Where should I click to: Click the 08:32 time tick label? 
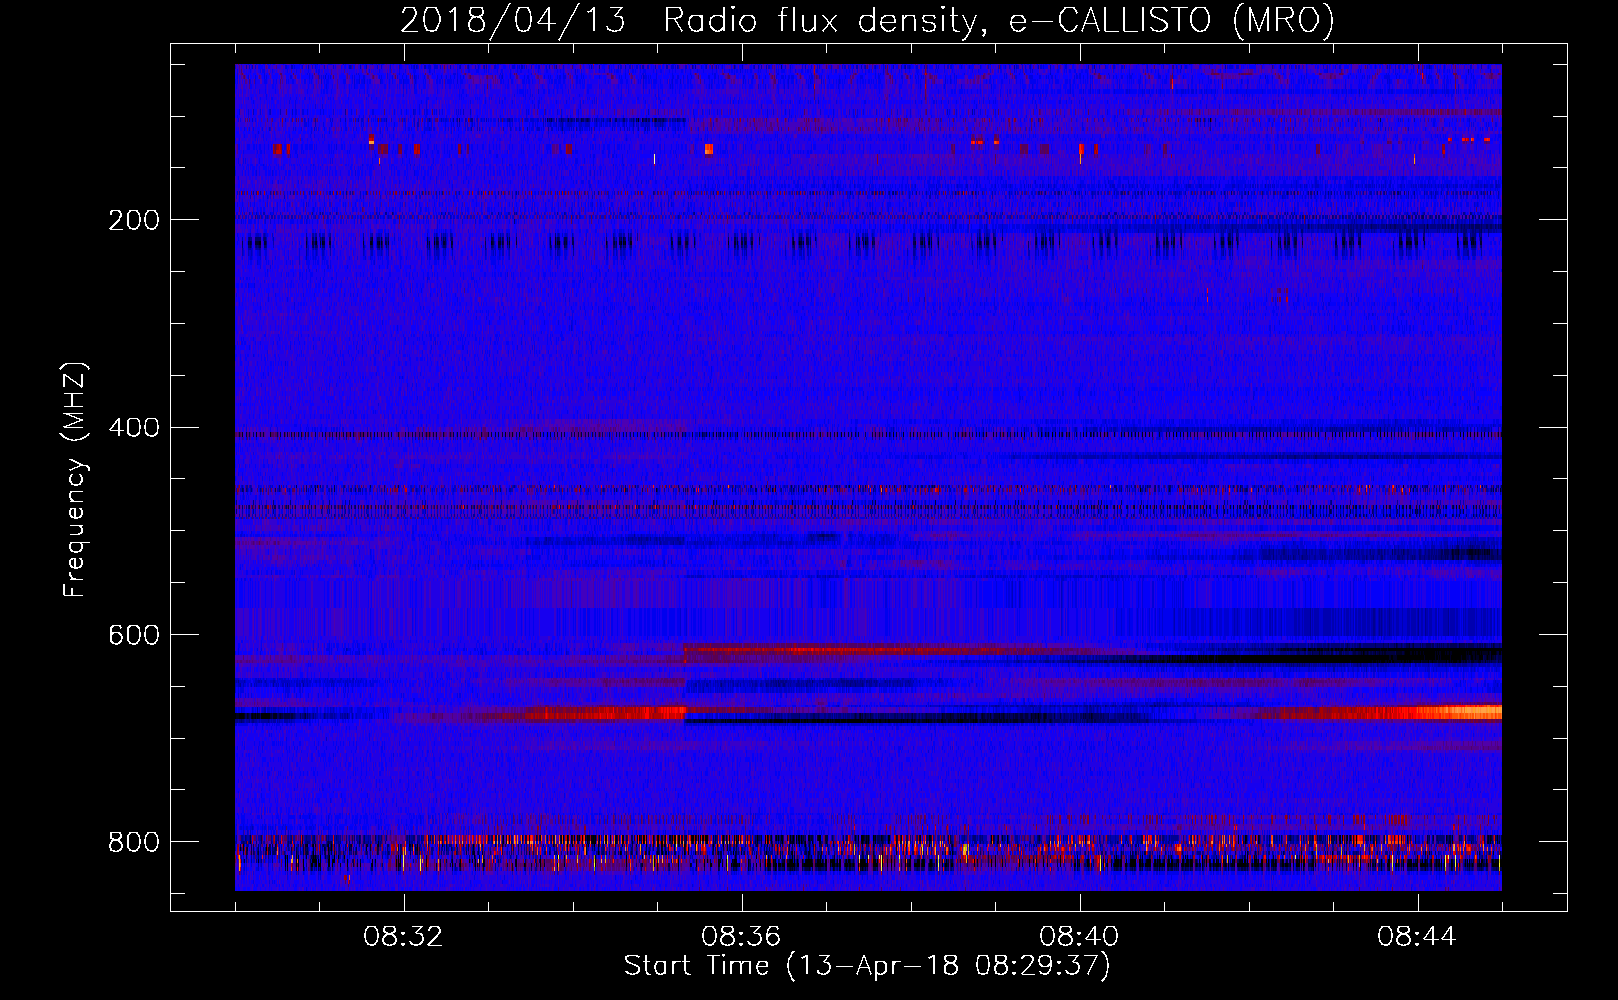[403, 937]
